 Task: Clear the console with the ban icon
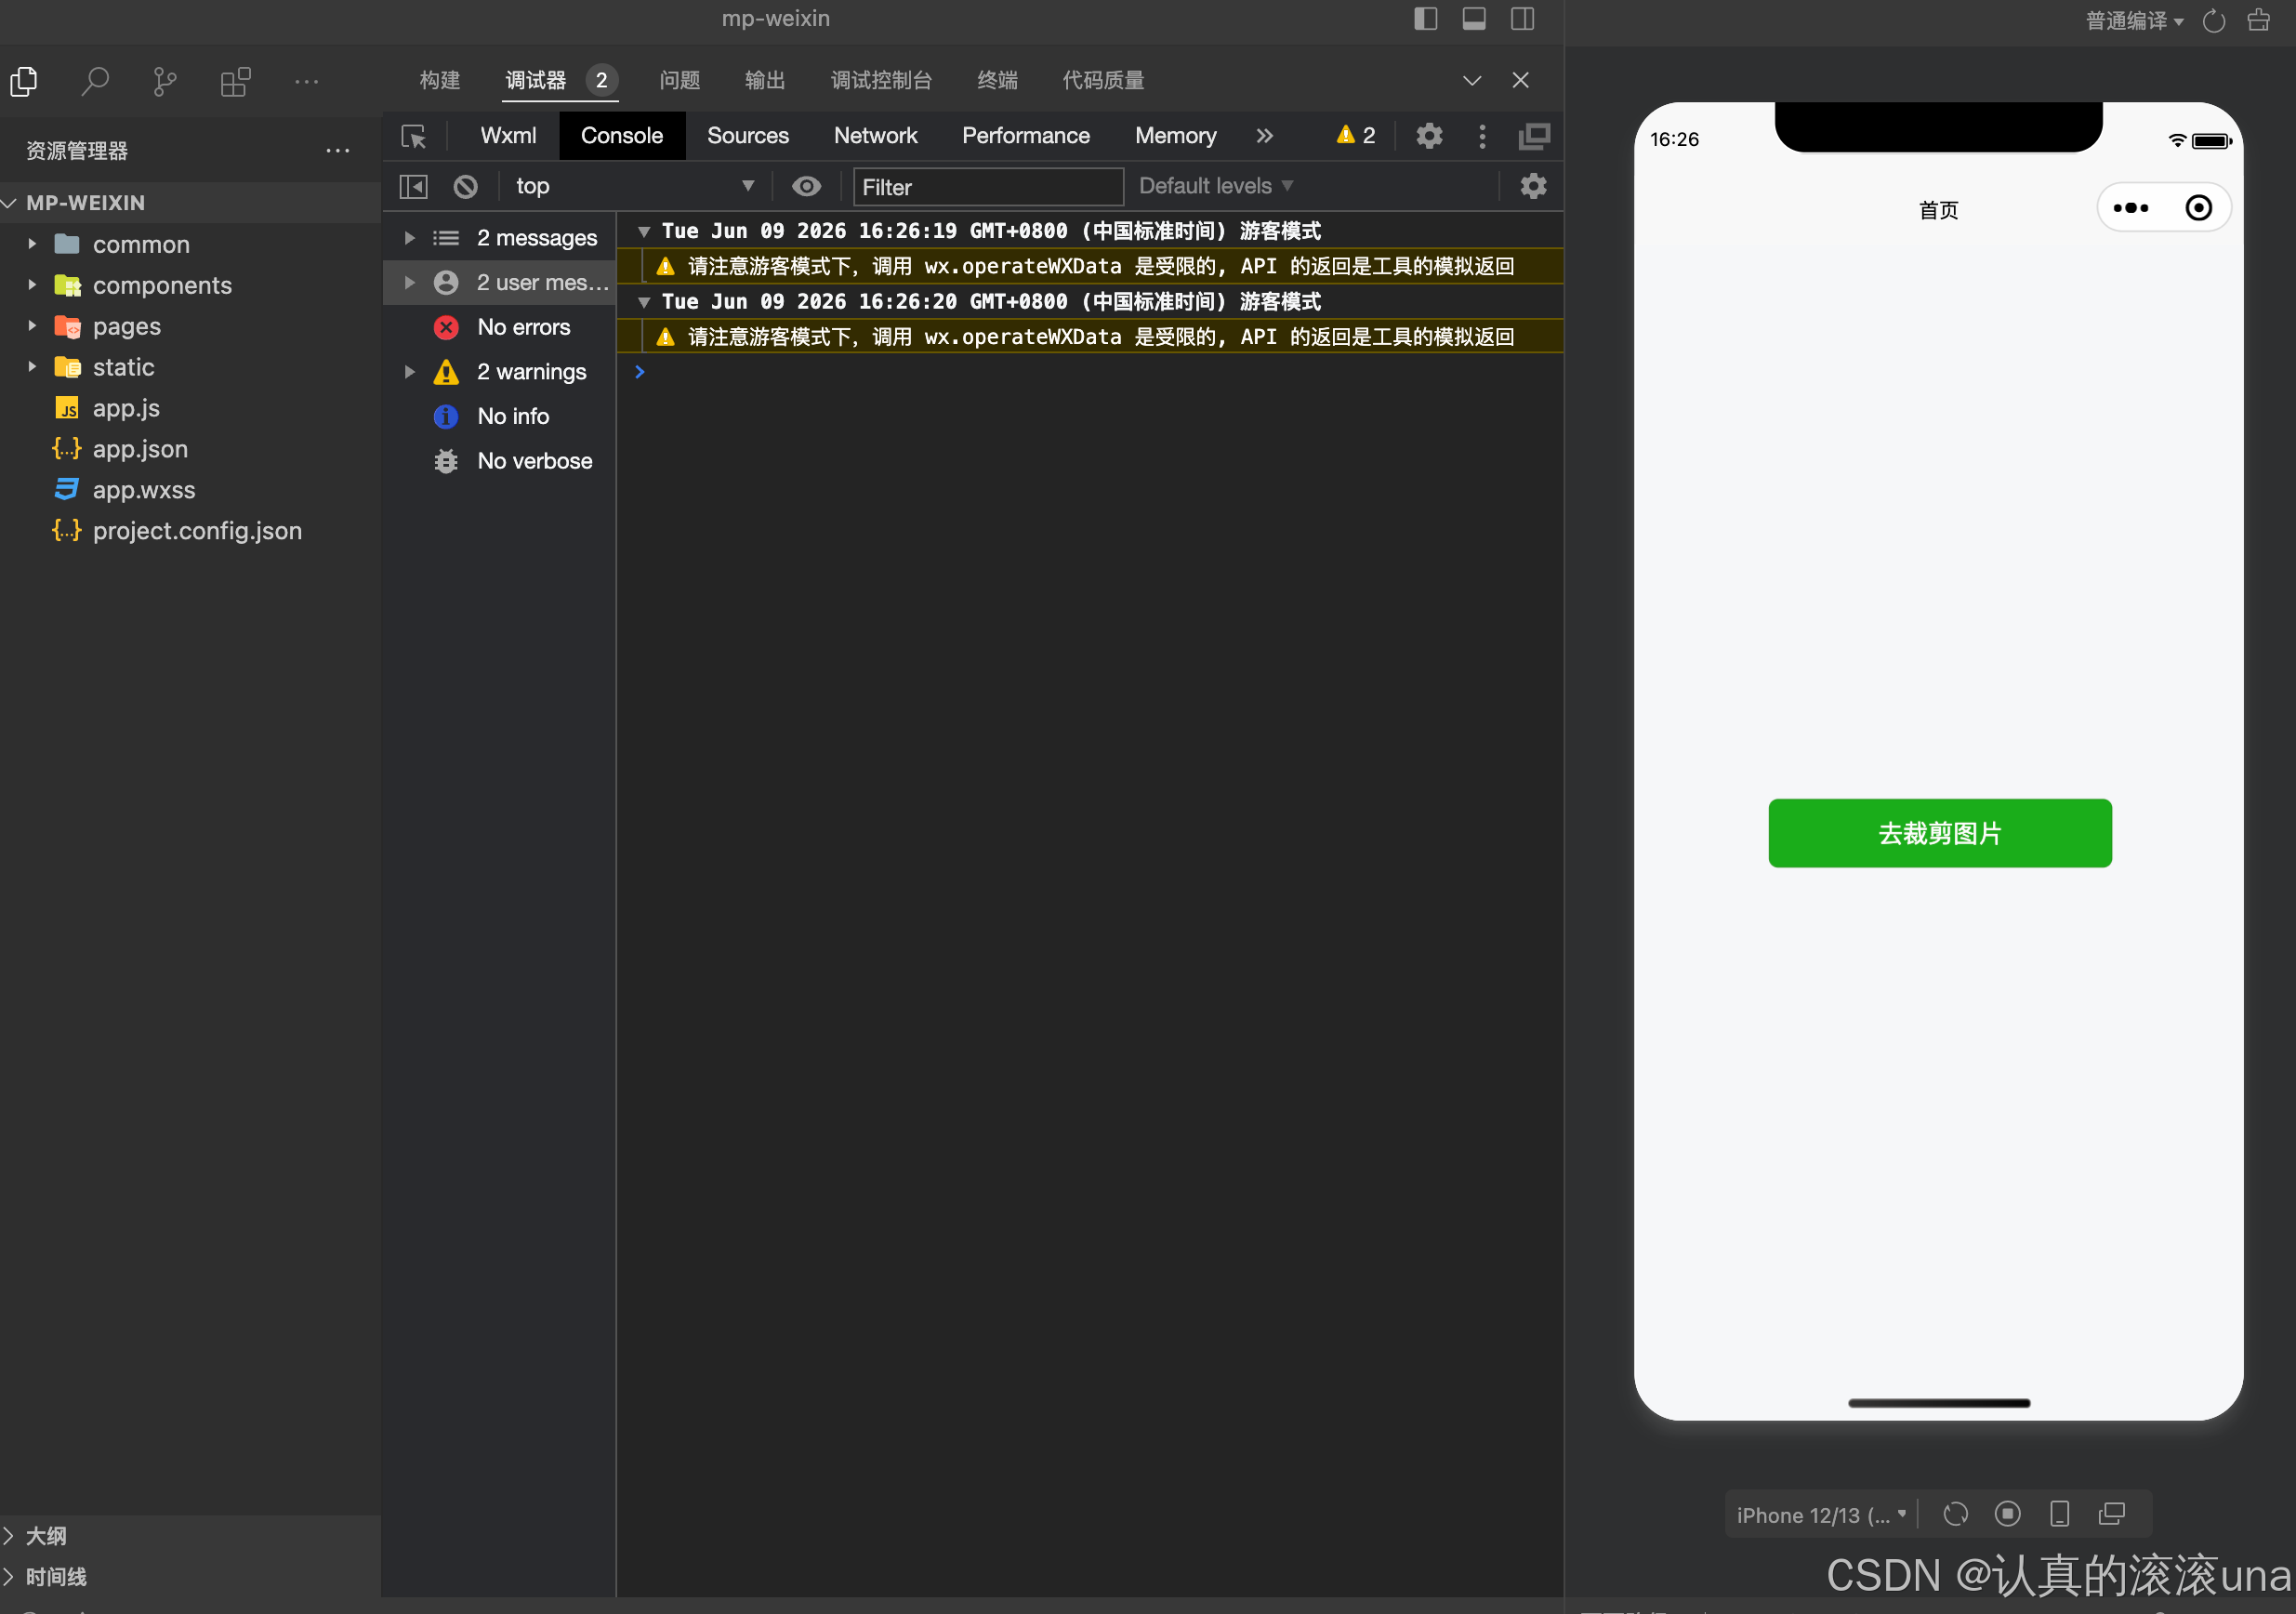(x=465, y=187)
